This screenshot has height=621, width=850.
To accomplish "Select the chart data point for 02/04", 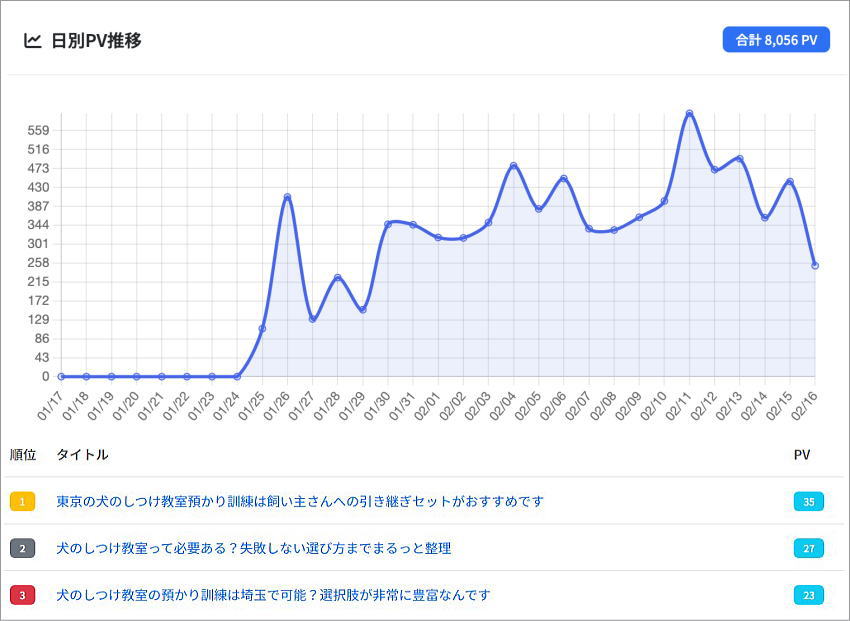I will (514, 165).
